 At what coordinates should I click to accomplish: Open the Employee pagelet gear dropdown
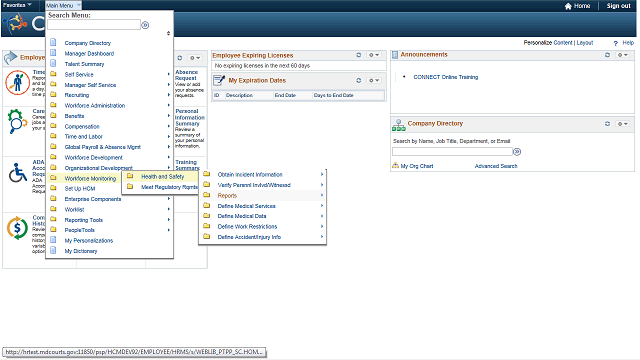click(195, 58)
